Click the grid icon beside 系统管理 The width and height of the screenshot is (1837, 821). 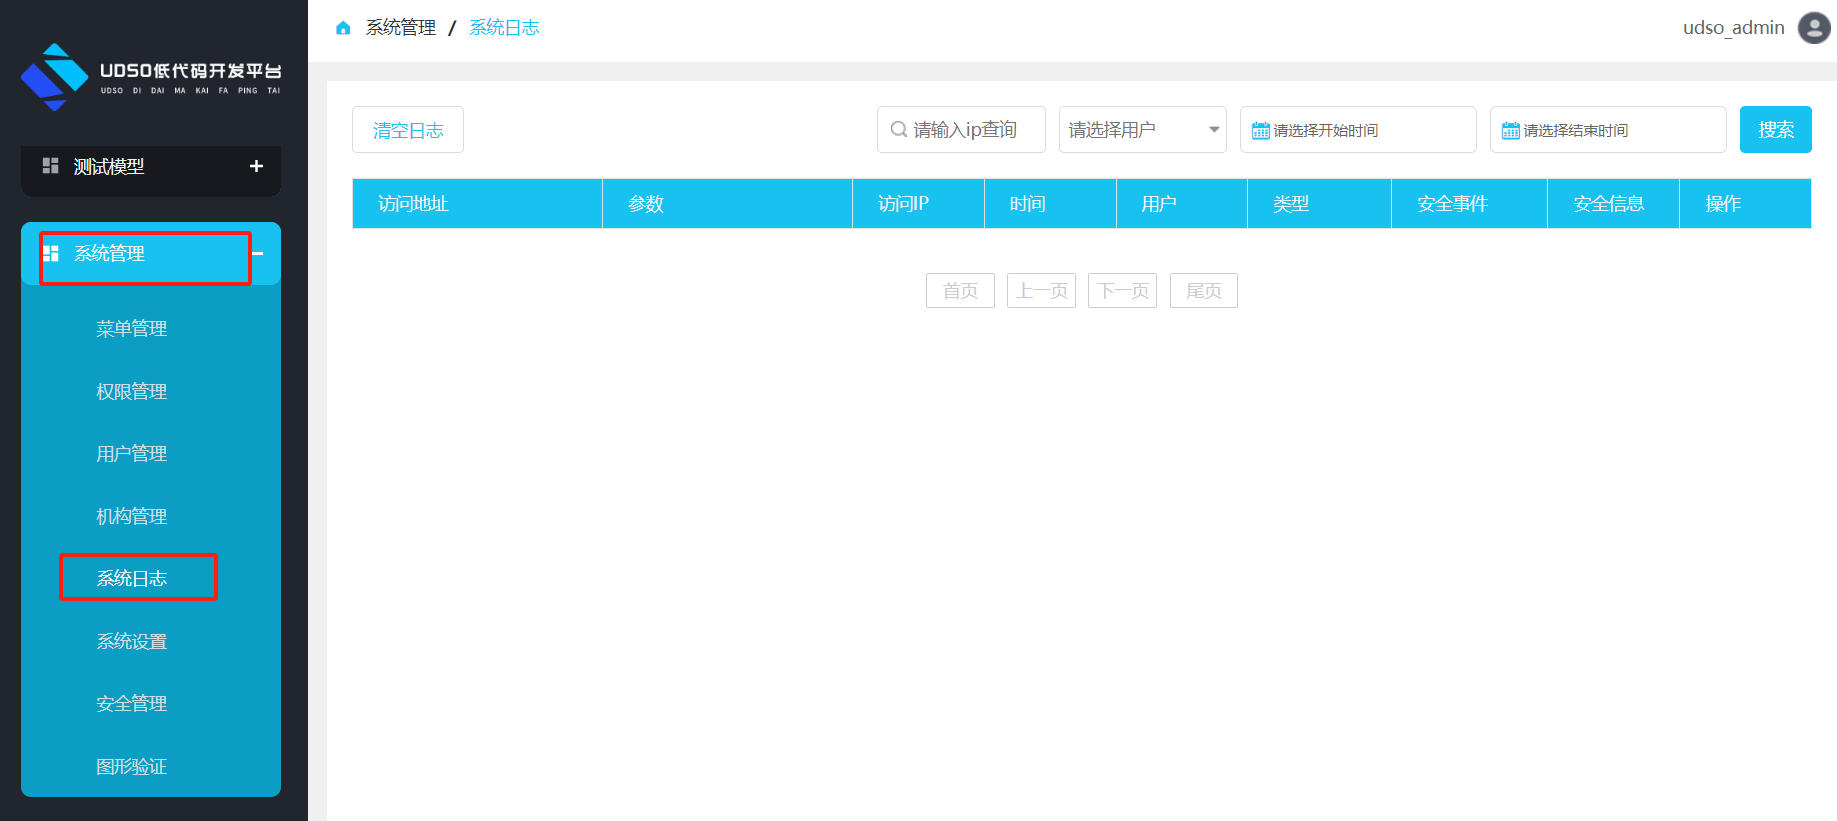[x=51, y=253]
